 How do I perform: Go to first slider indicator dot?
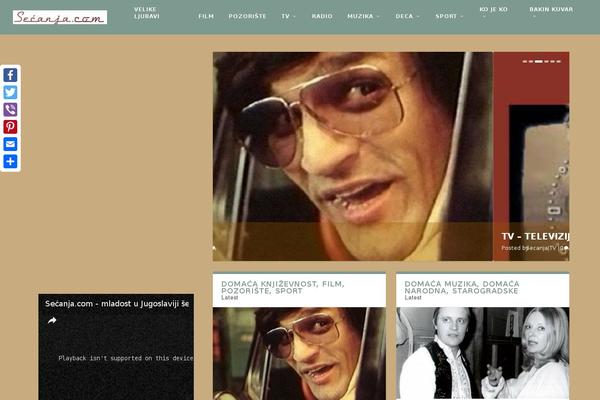coord(525,61)
